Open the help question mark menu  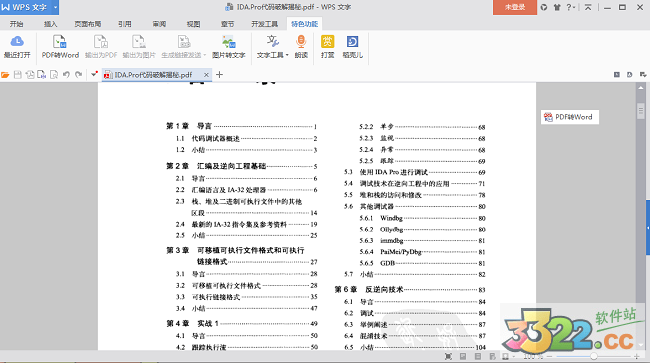(x=570, y=7)
